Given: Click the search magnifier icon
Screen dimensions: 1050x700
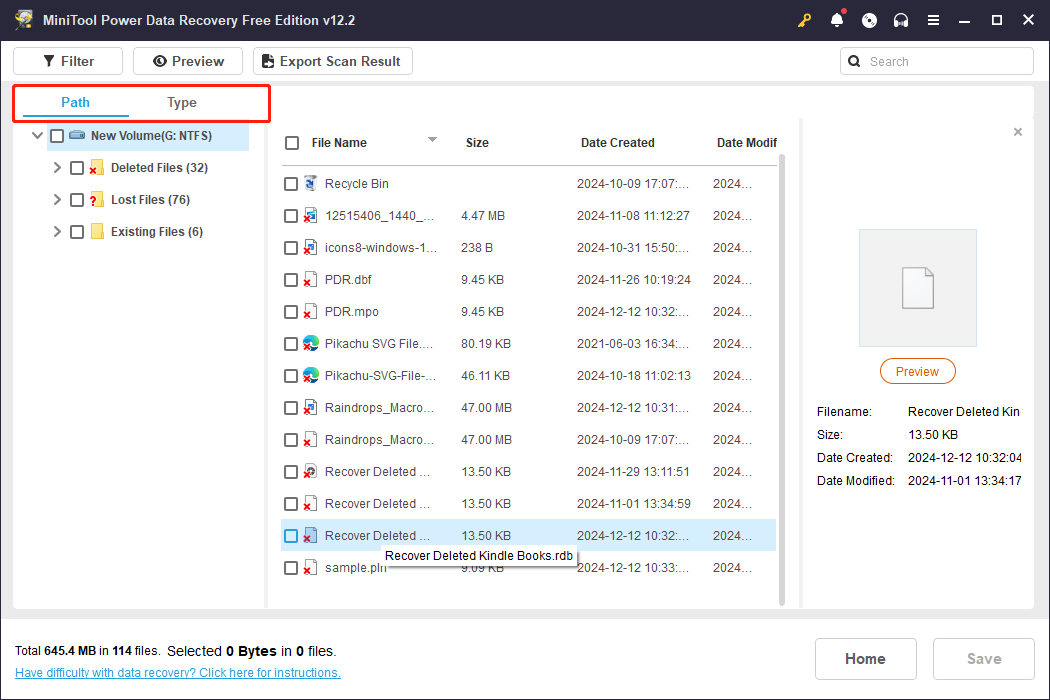Looking at the screenshot, I should tap(854, 62).
